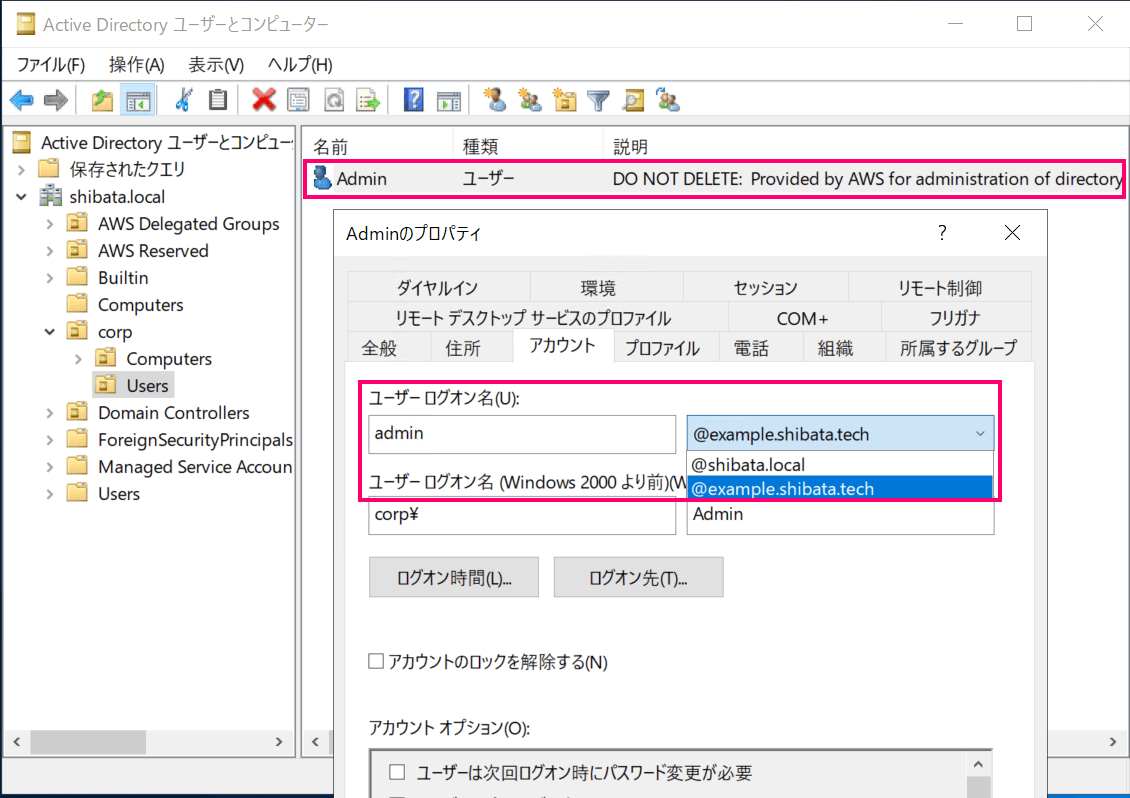Image resolution: width=1130 pixels, height=798 pixels.
Task: Open the 操作(A) menu
Action: (x=136, y=65)
